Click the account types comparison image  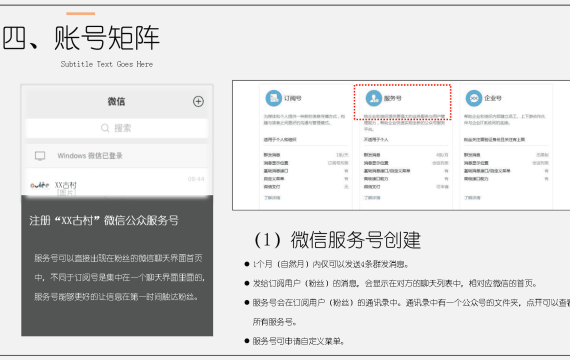tap(401, 145)
